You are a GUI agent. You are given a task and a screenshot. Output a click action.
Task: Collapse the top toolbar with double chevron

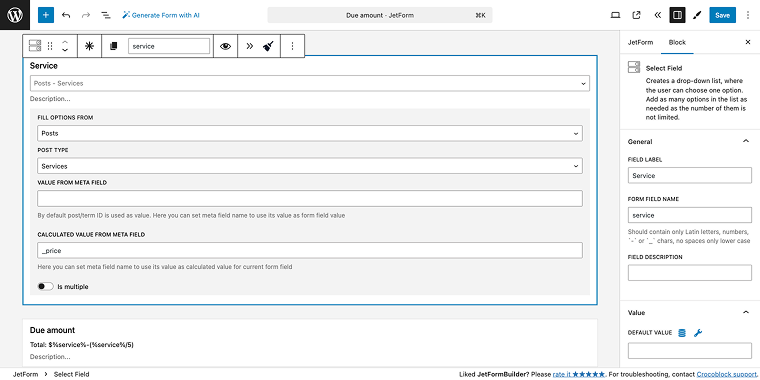click(657, 15)
